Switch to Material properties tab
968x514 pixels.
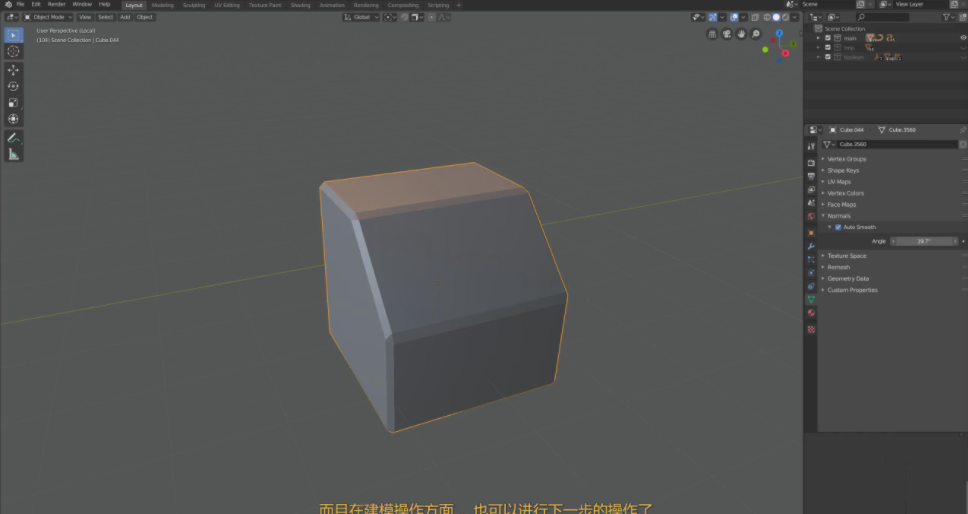pos(811,313)
